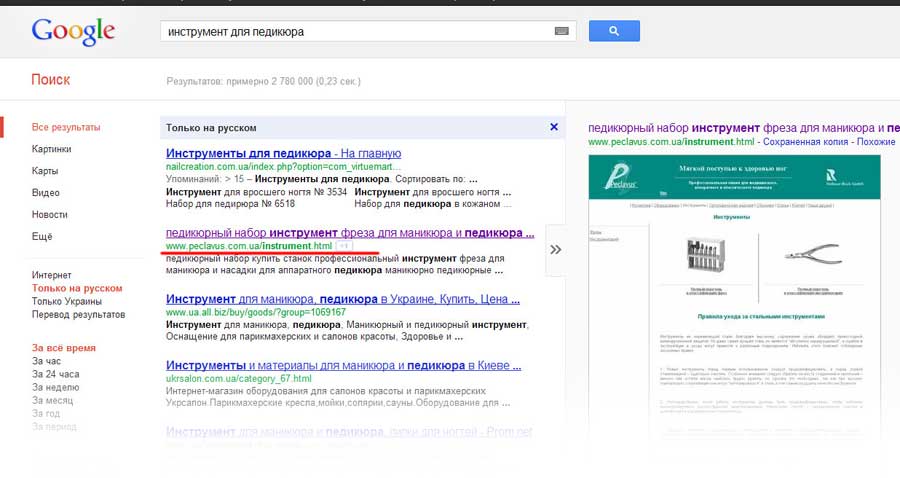Click the nailcreation.com.ua URL text
Image resolution: width=900 pixels, height=478 pixels.
[x=284, y=166]
